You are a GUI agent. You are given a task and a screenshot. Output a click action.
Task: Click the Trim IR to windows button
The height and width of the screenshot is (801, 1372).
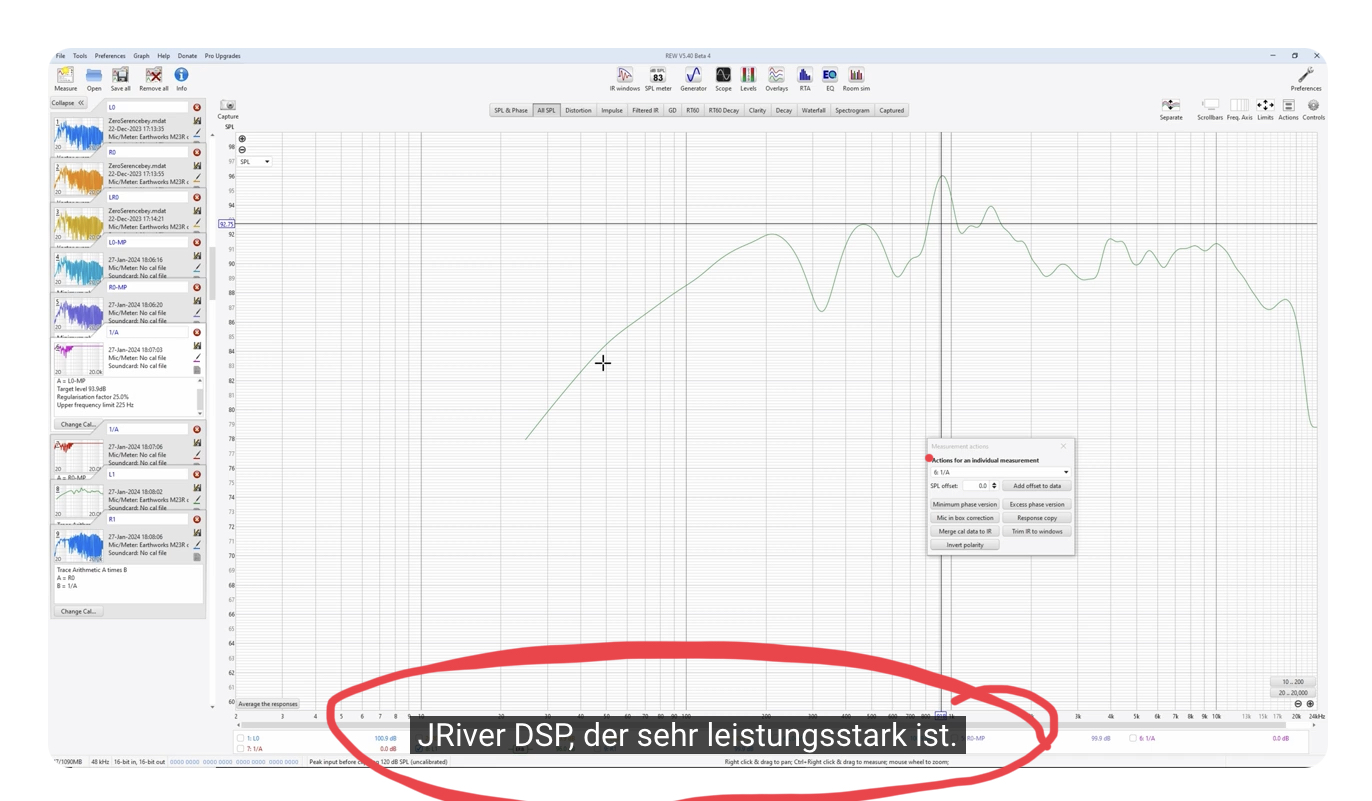1037,531
